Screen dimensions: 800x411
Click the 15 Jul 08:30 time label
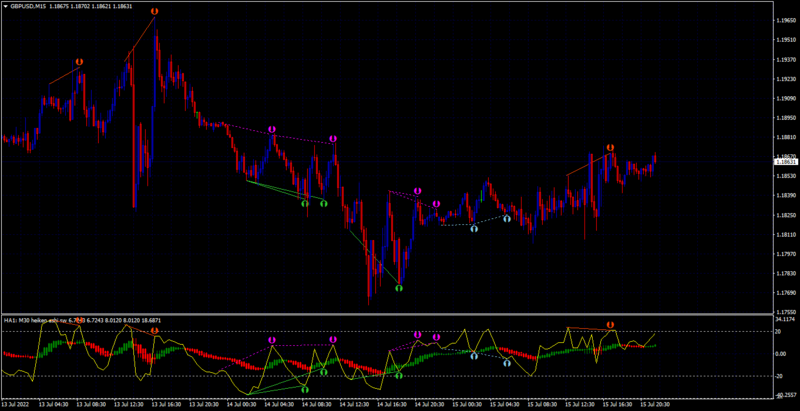point(542,403)
